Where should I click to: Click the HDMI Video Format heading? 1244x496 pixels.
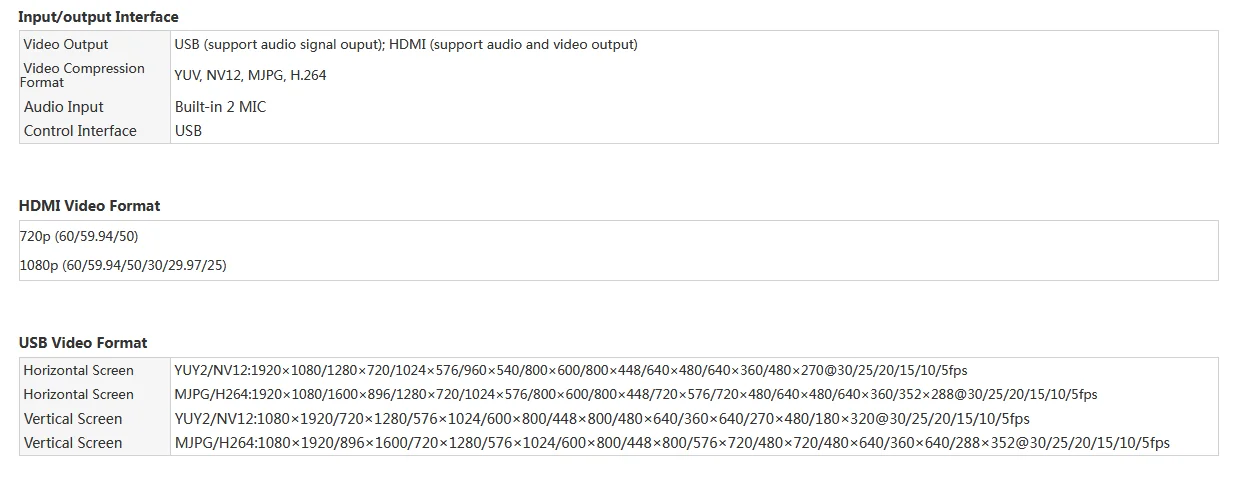pyautogui.click(x=89, y=206)
